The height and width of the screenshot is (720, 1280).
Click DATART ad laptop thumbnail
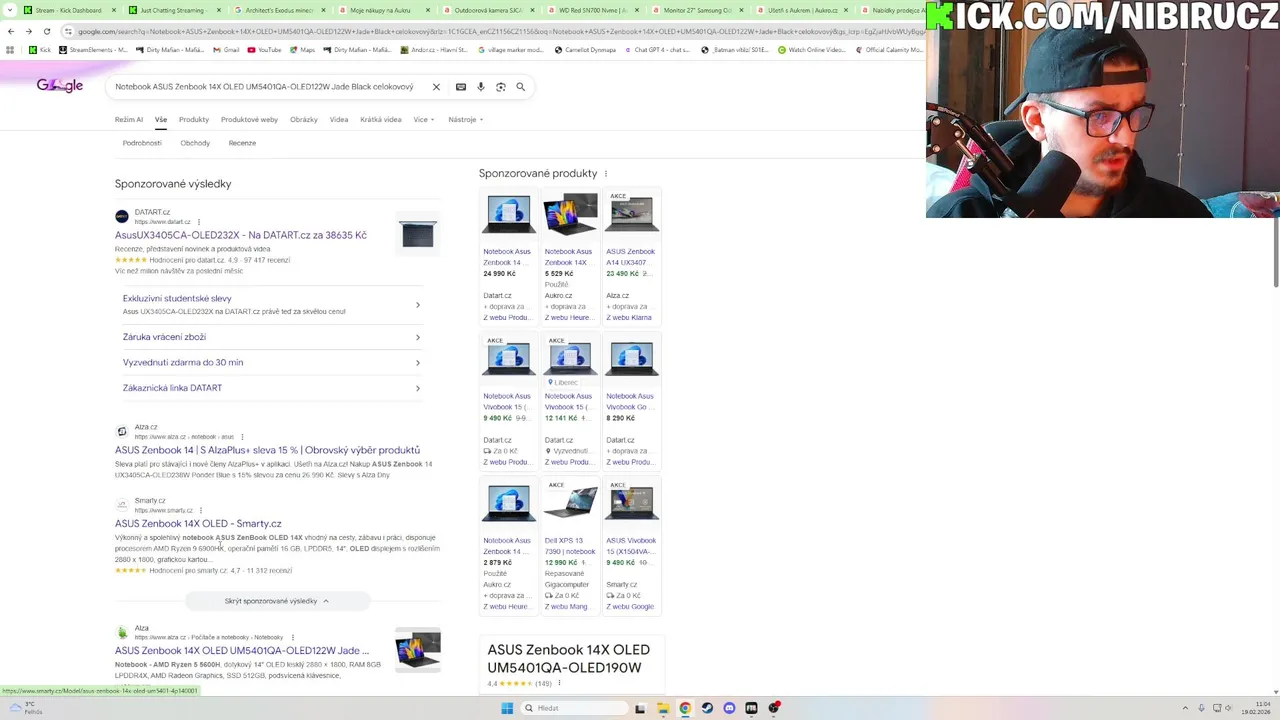(418, 234)
